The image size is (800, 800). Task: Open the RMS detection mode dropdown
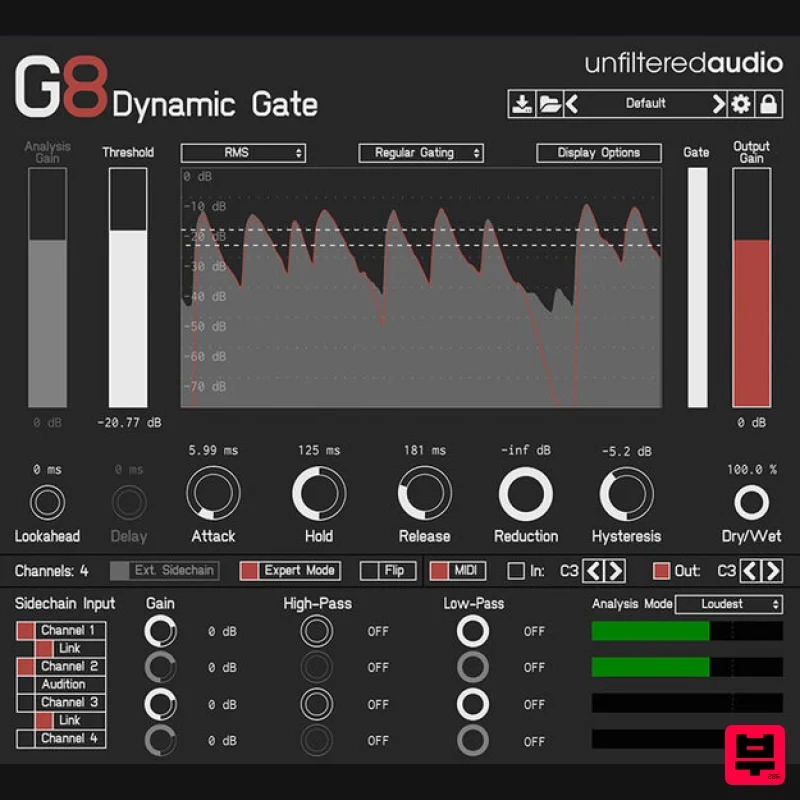(x=243, y=152)
